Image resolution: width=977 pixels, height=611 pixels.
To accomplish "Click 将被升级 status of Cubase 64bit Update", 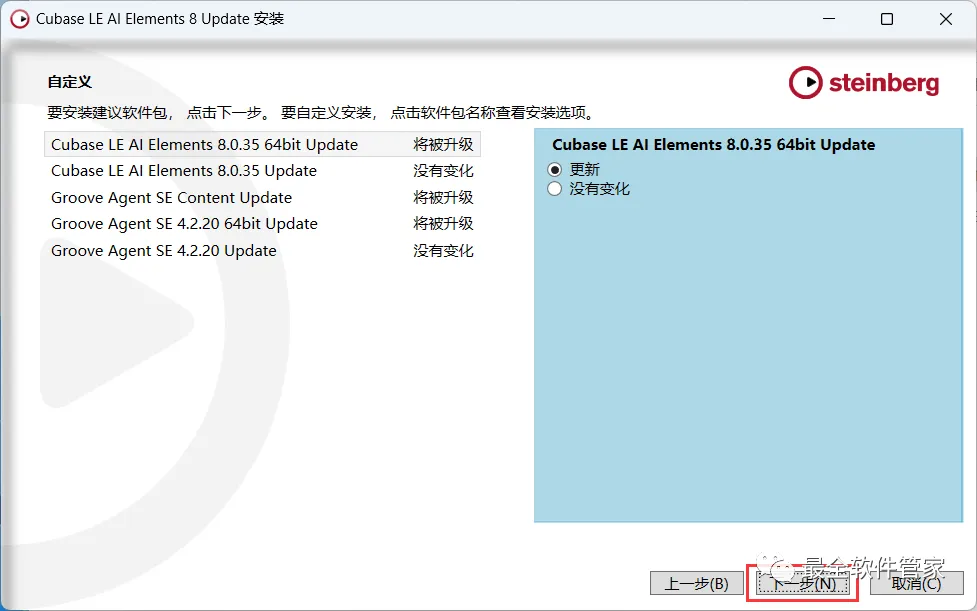I will pos(443,144).
